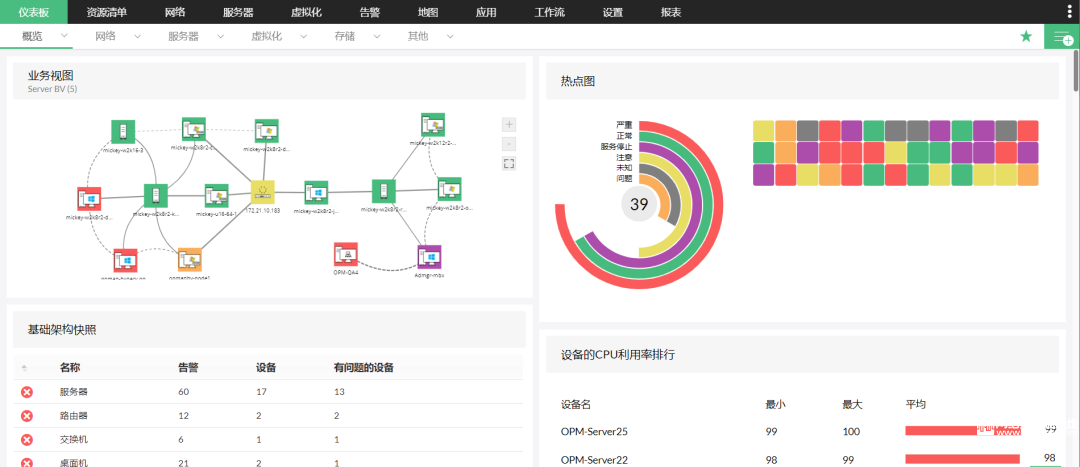Expand the 网络 sub-tab dropdown arrow
The image size is (1080, 467).
point(137,37)
